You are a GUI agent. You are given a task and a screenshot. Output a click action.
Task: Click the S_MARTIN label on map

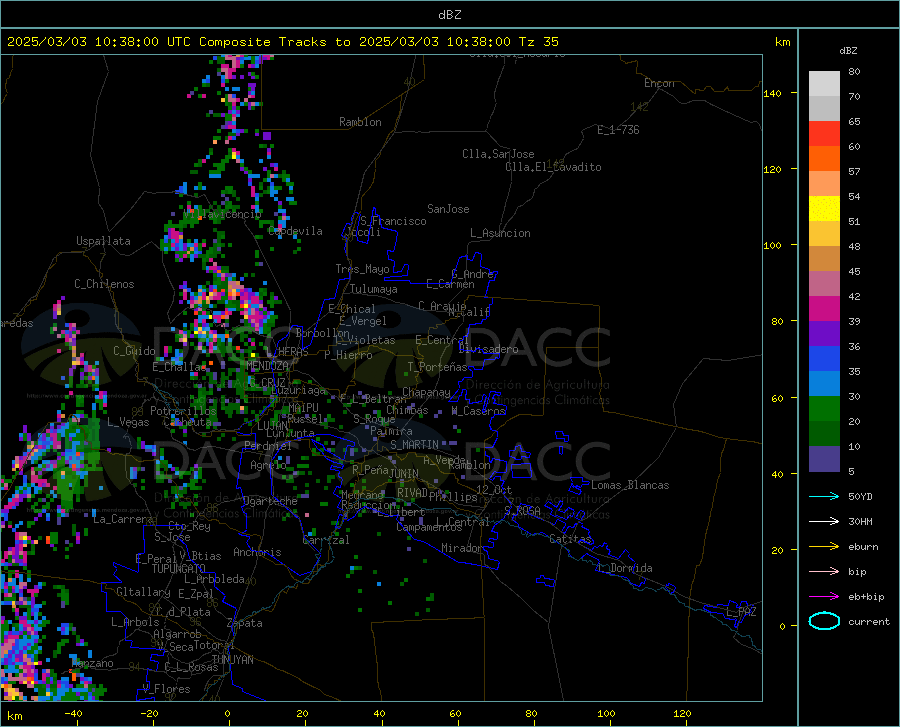point(414,445)
